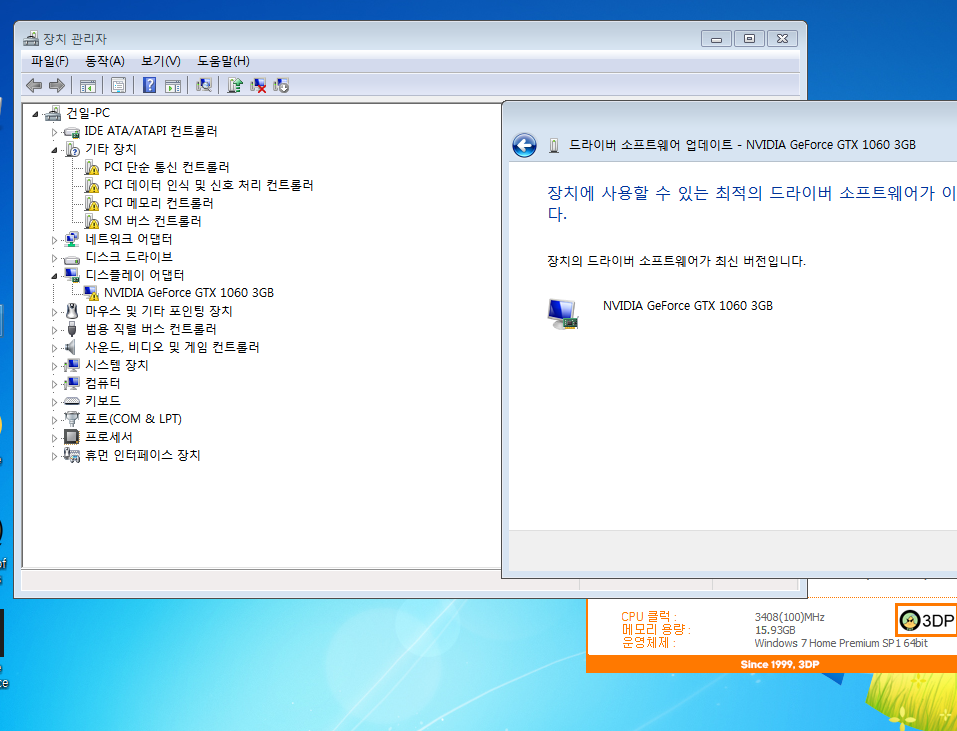Click the toolbar Forward arrow

click(x=57, y=85)
